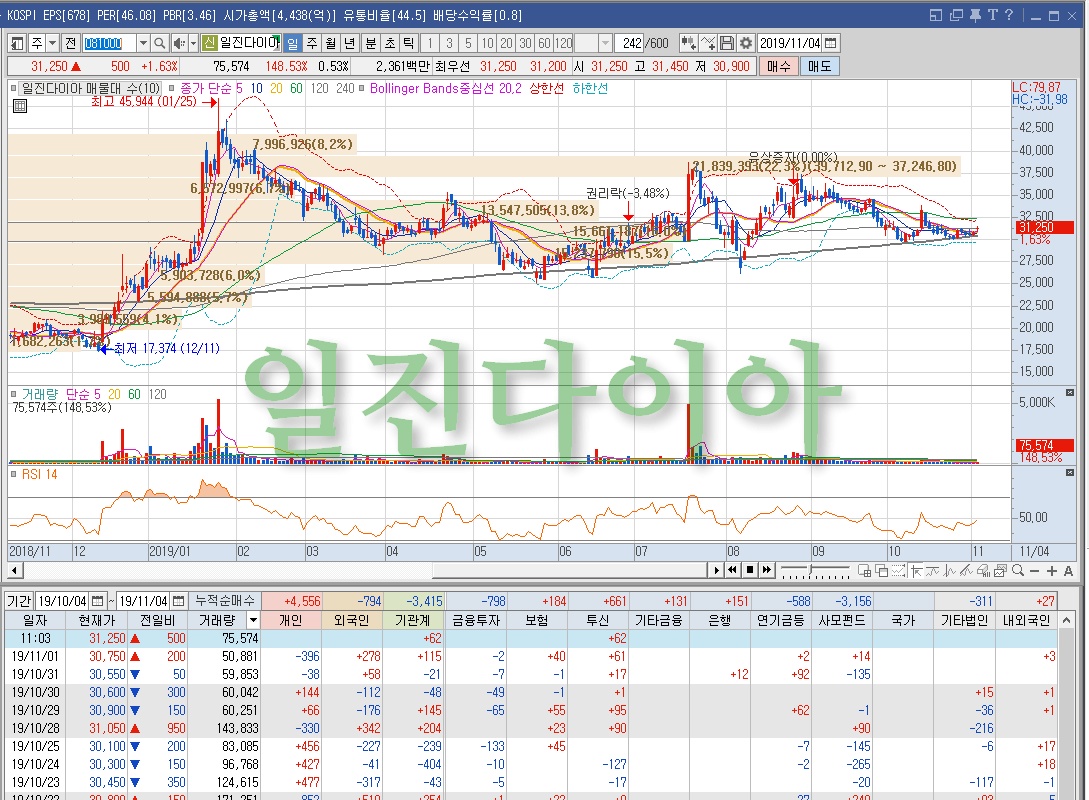The width and height of the screenshot is (1089, 800).
Task: Click the chart horizontal scrollbar thumb
Action: point(570,570)
